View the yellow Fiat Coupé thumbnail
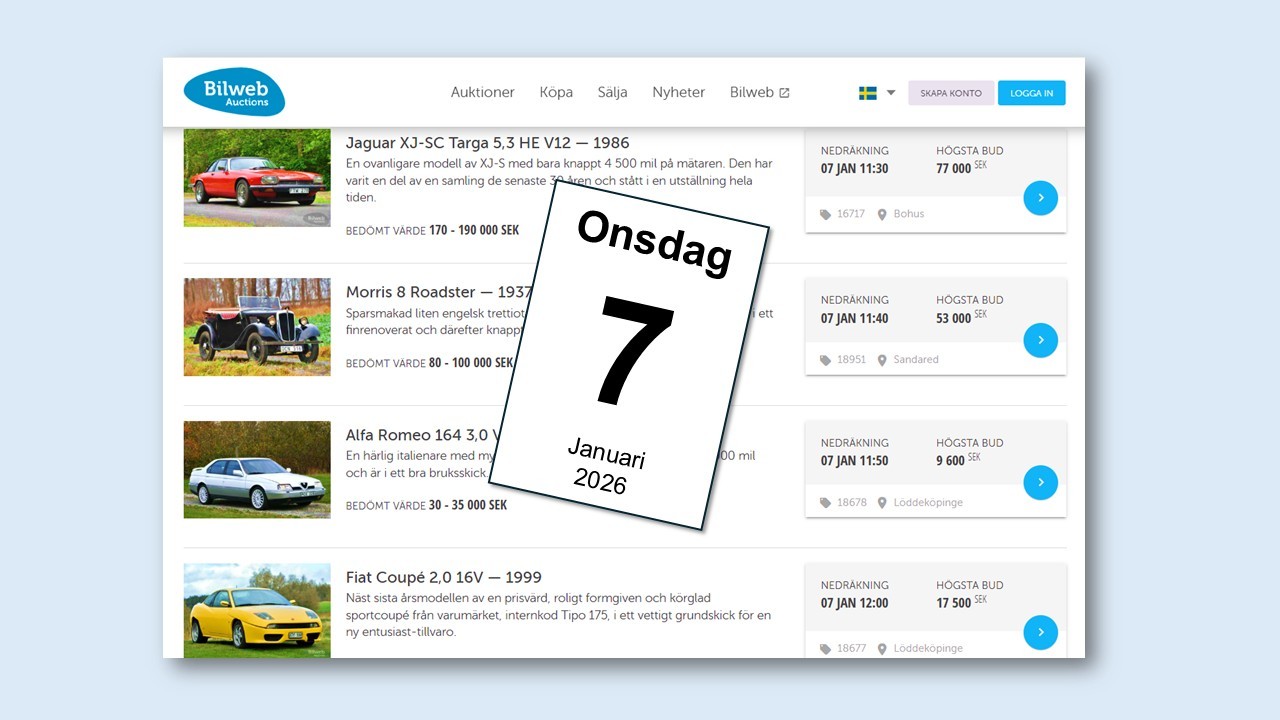Image resolution: width=1280 pixels, height=720 pixels. click(257, 610)
